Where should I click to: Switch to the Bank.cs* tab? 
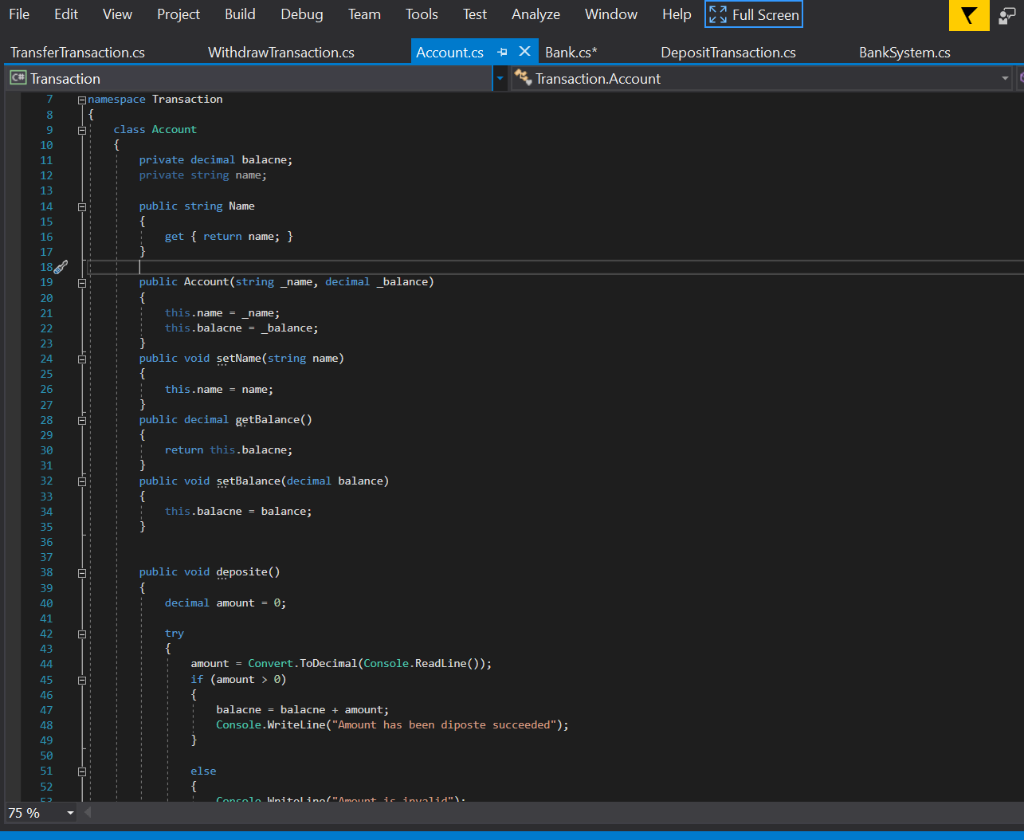[571, 52]
